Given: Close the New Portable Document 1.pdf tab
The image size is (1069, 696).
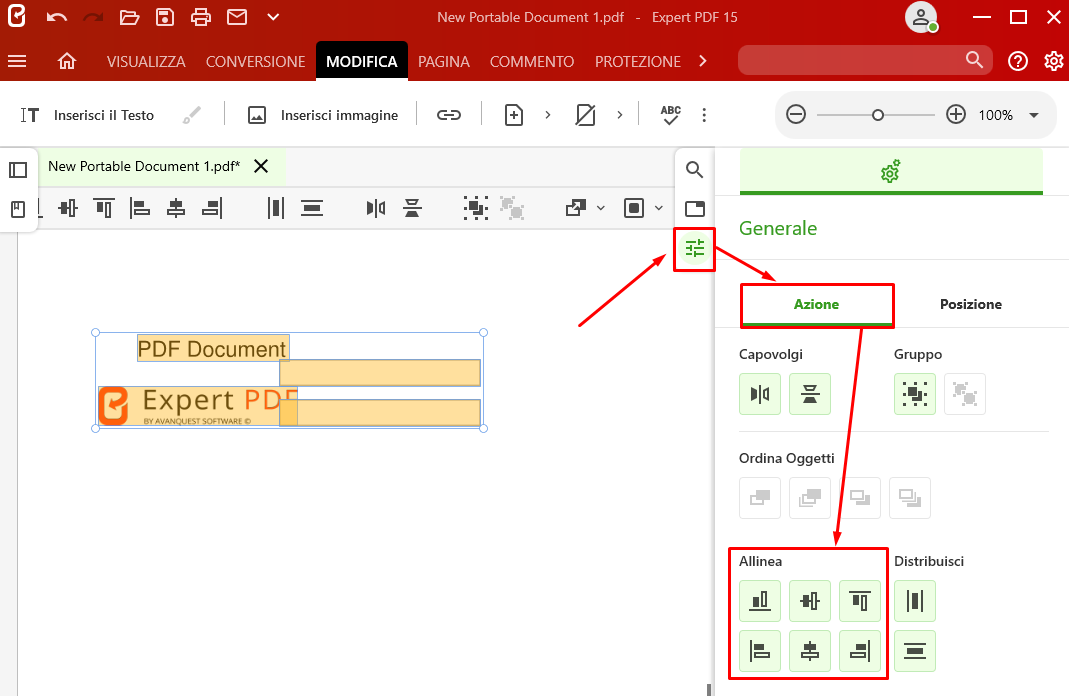Looking at the screenshot, I should 261,166.
